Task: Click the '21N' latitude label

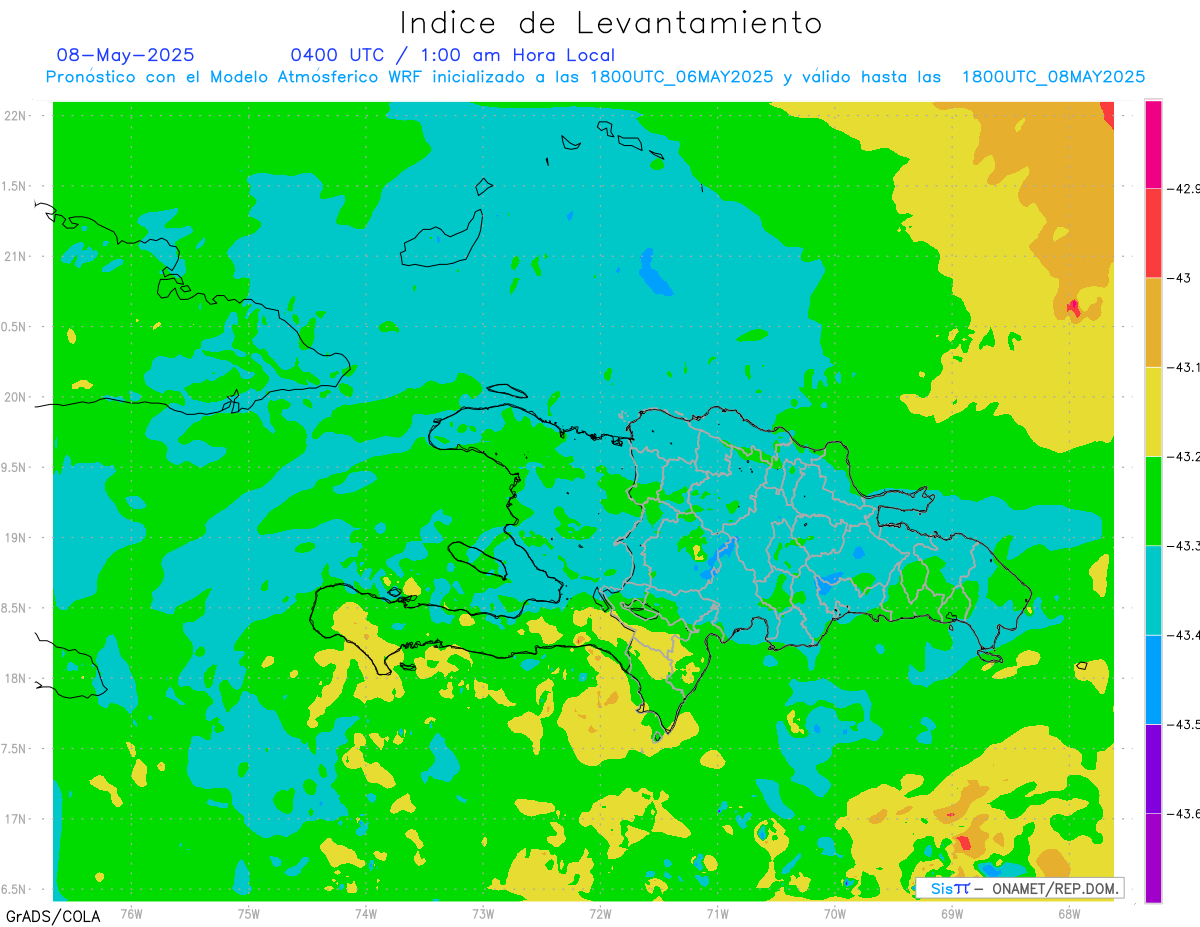Action: [14, 256]
